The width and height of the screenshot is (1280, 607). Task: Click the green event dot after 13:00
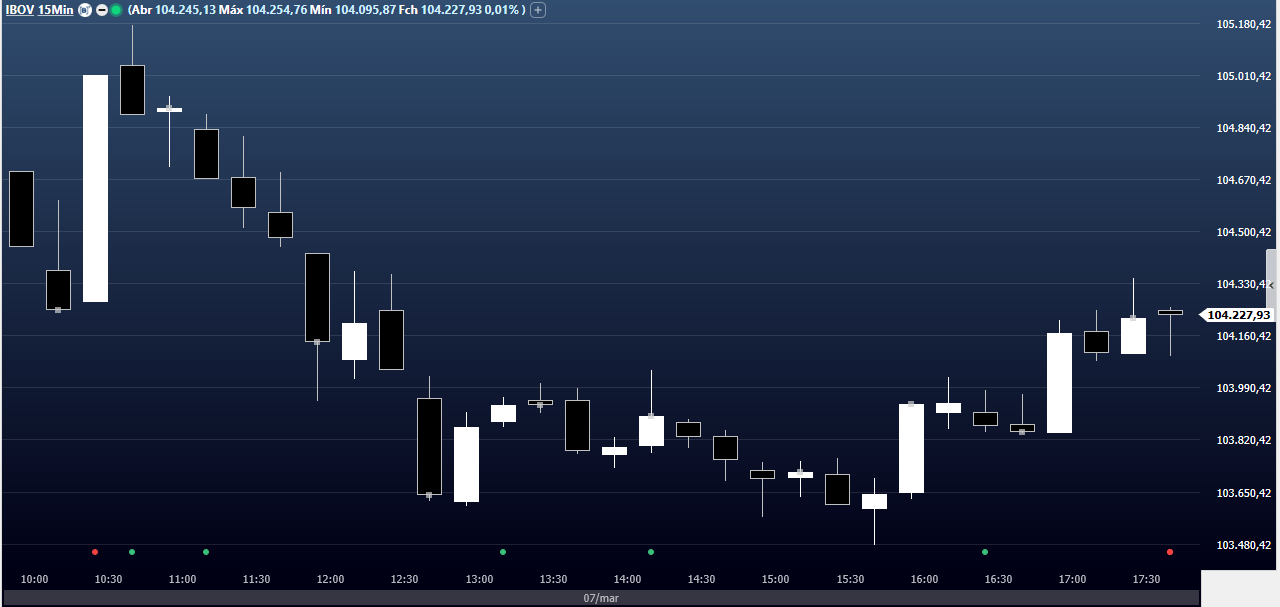pos(503,552)
